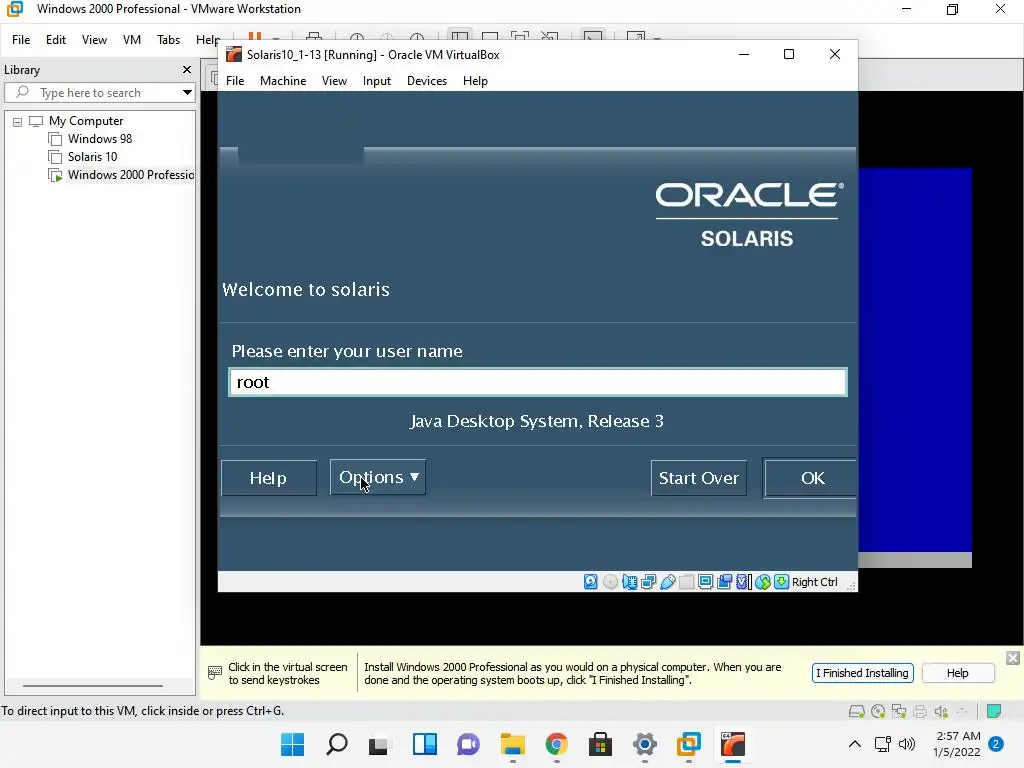Select Windows 2000 Professional in Library

coord(121,175)
